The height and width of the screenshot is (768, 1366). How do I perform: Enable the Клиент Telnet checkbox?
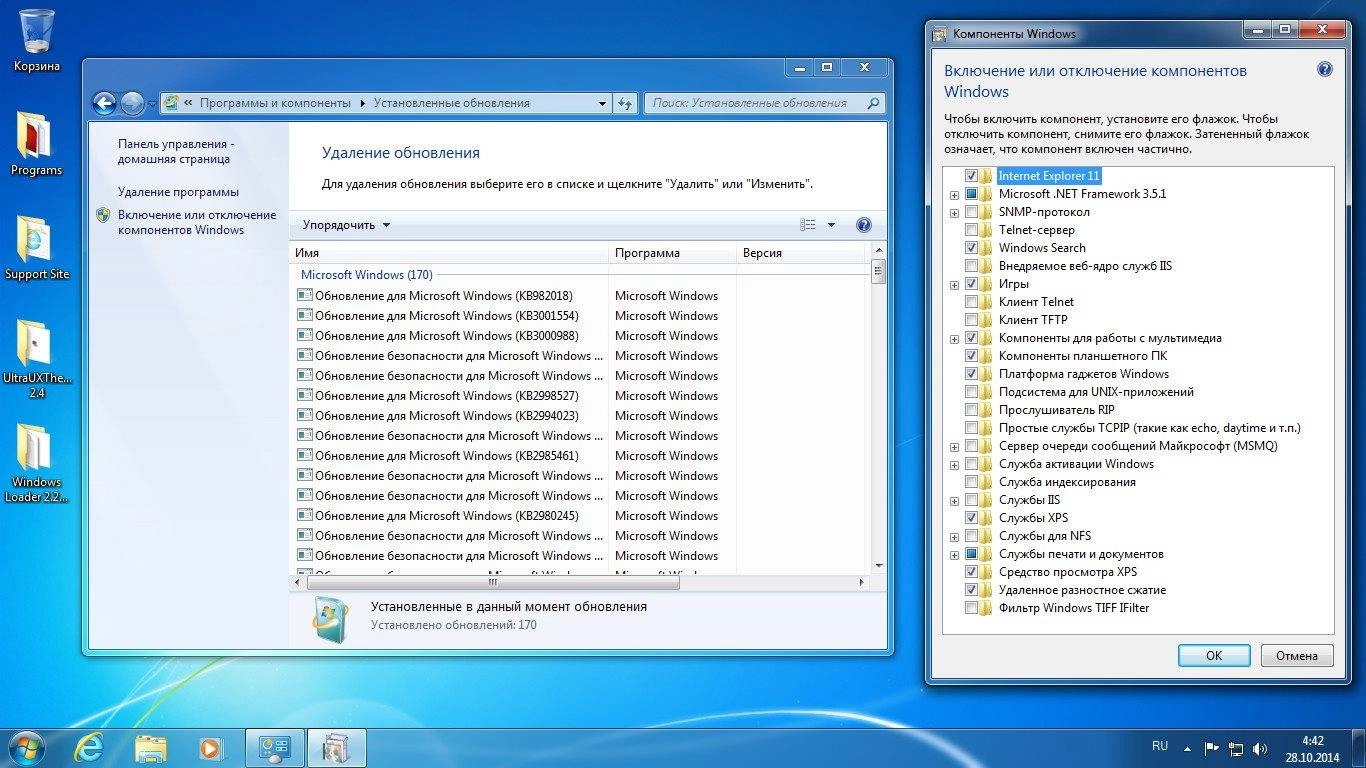tap(971, 302)
